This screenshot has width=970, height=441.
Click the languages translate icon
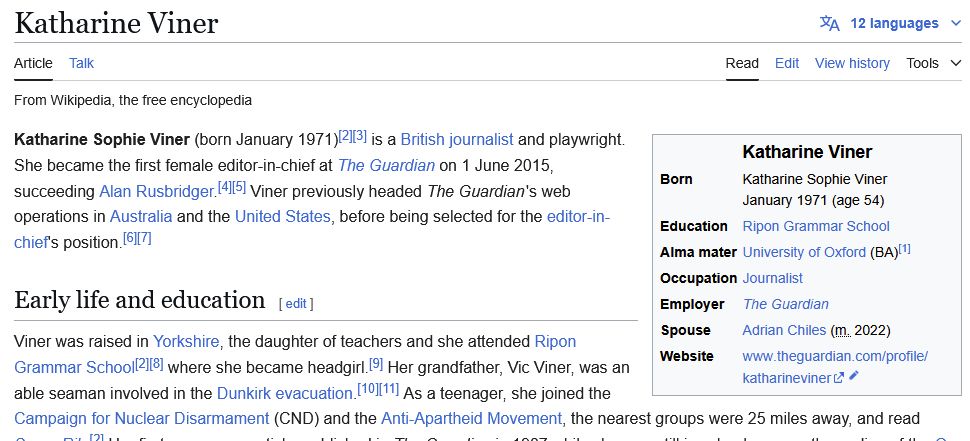tap(830, 24)
